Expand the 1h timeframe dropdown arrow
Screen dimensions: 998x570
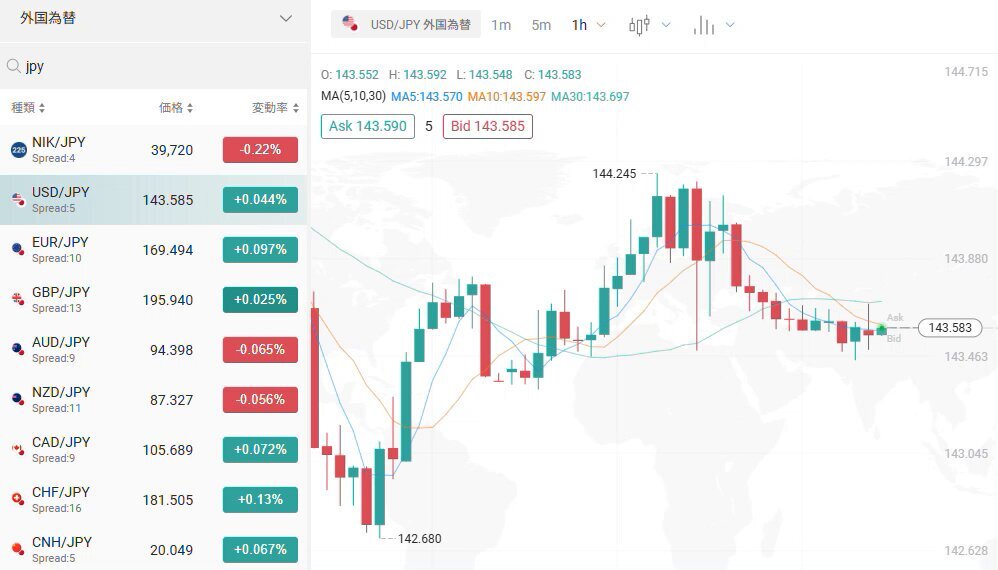tap(601, 25)
